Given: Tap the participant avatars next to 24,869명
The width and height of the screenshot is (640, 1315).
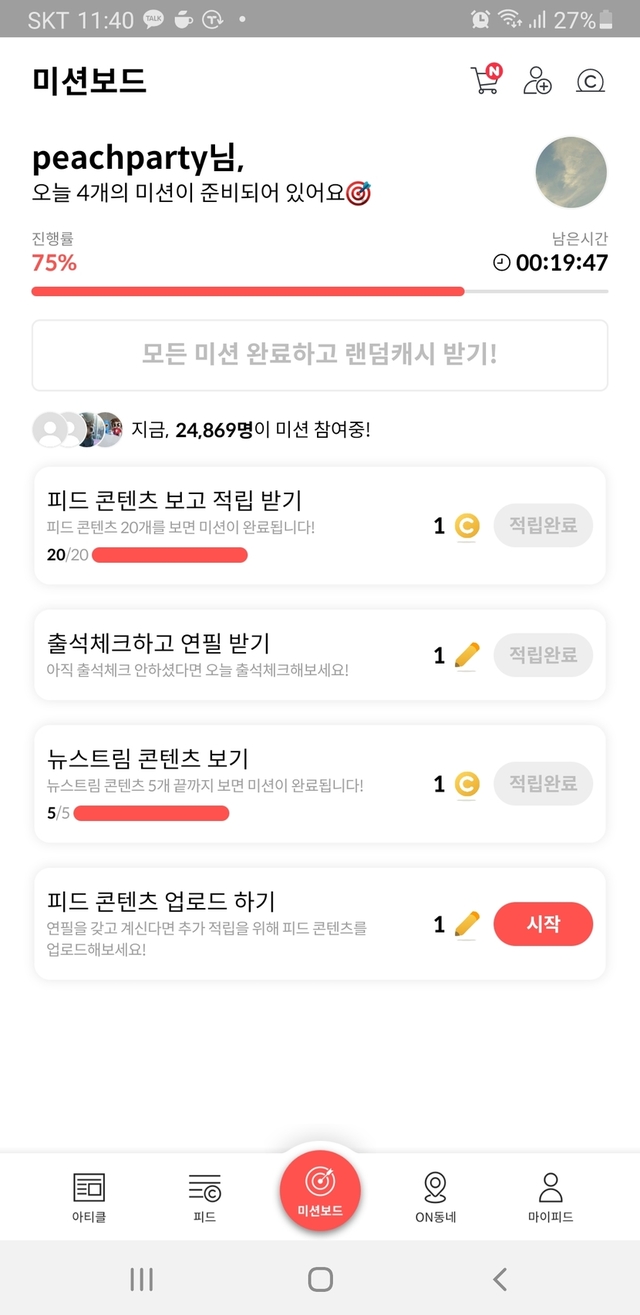Looking at the screenshot, I should [x=78, y=430].
